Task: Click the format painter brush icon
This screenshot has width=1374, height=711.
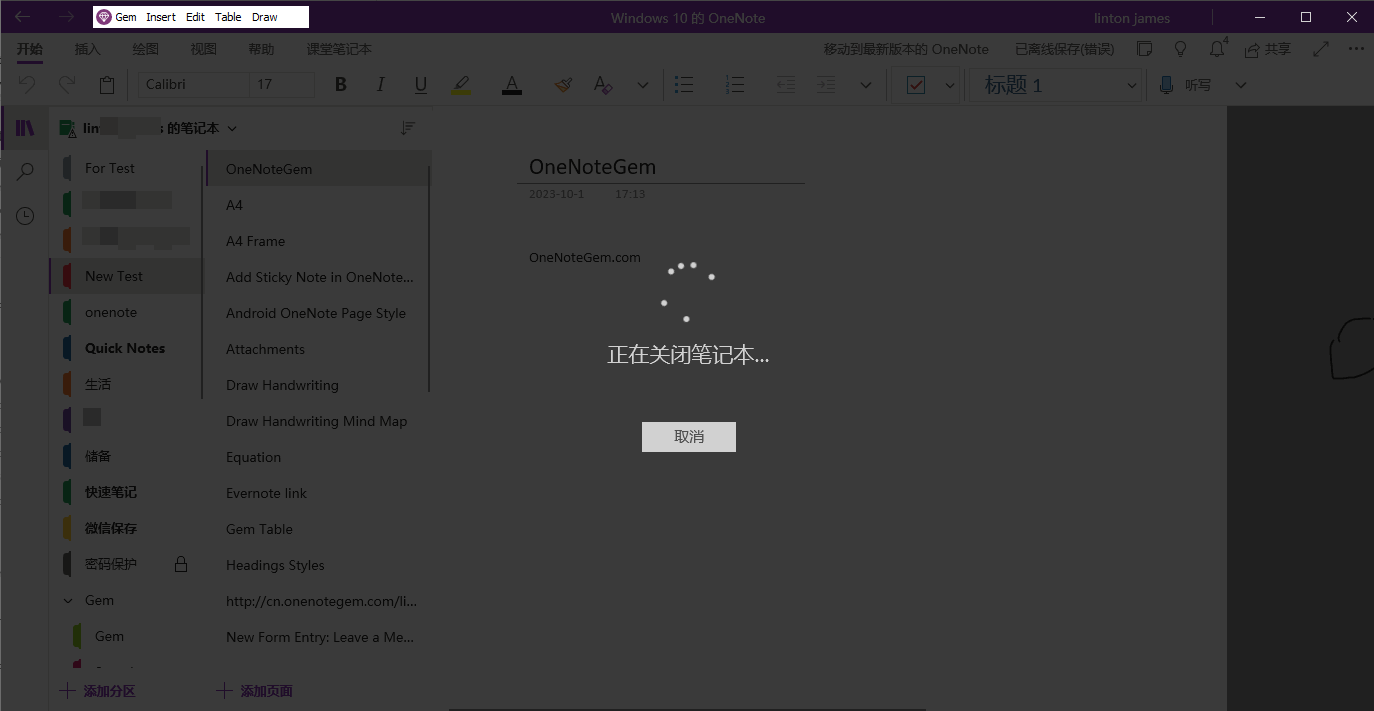Action: pos(563,85)
